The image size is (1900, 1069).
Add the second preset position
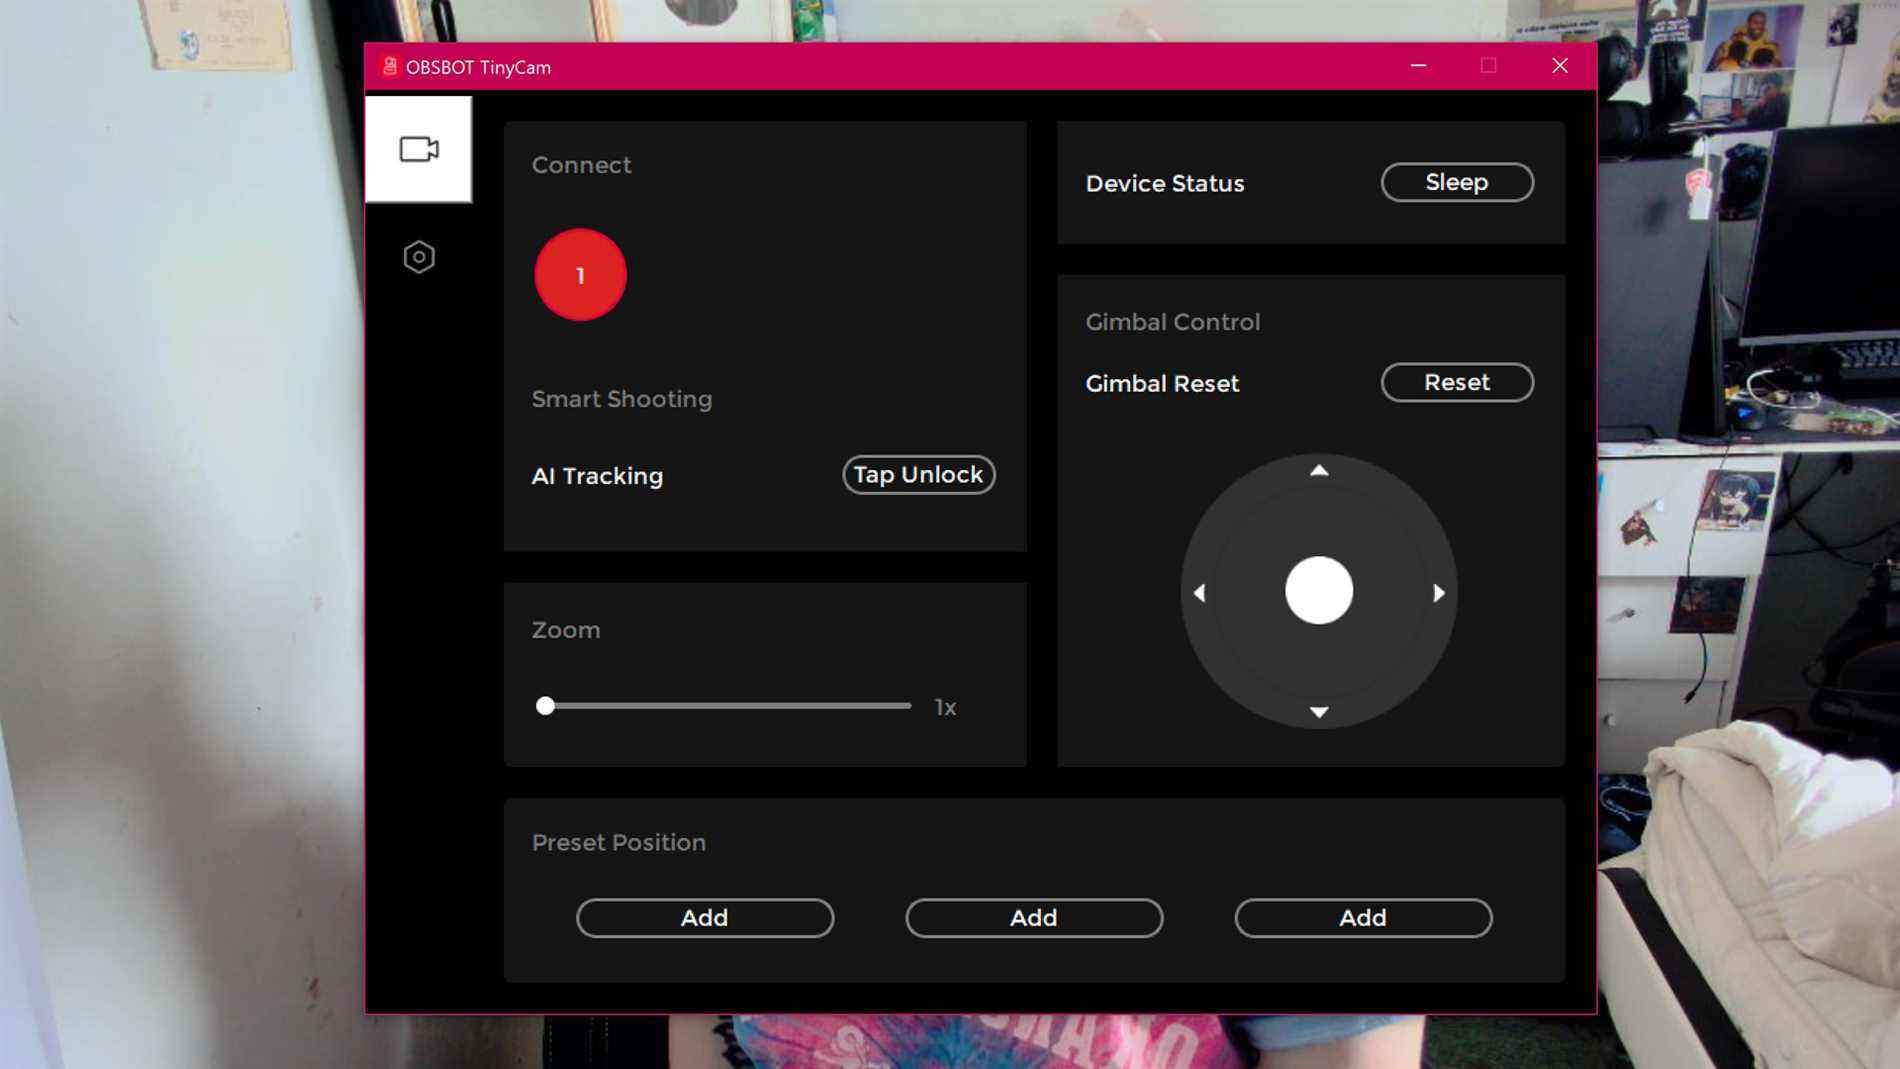[1034, 918]
